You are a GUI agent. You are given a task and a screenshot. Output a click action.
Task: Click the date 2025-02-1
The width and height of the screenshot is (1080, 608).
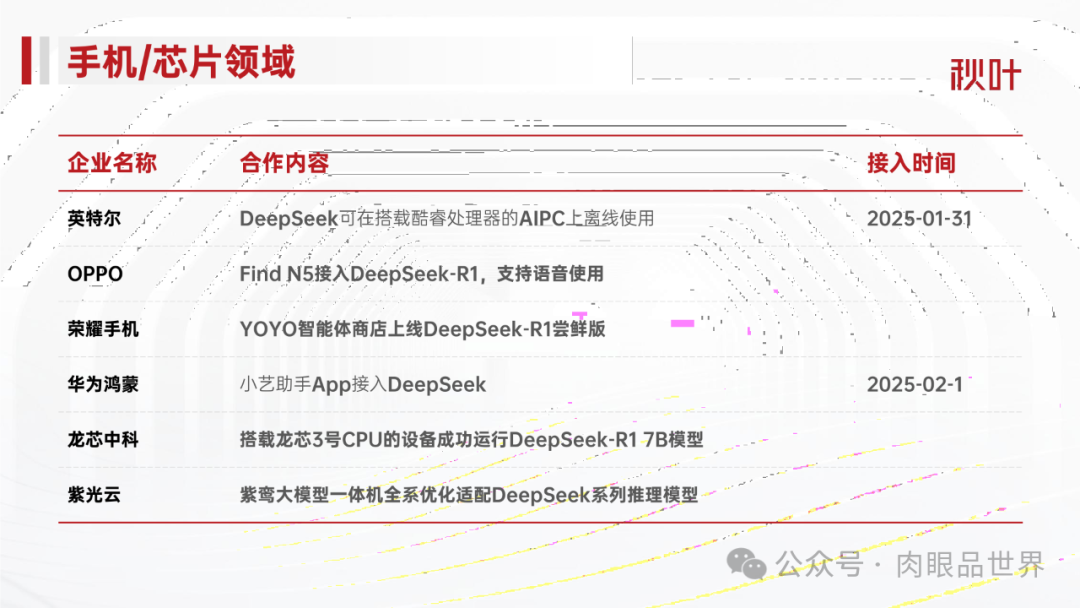(915, 384)
